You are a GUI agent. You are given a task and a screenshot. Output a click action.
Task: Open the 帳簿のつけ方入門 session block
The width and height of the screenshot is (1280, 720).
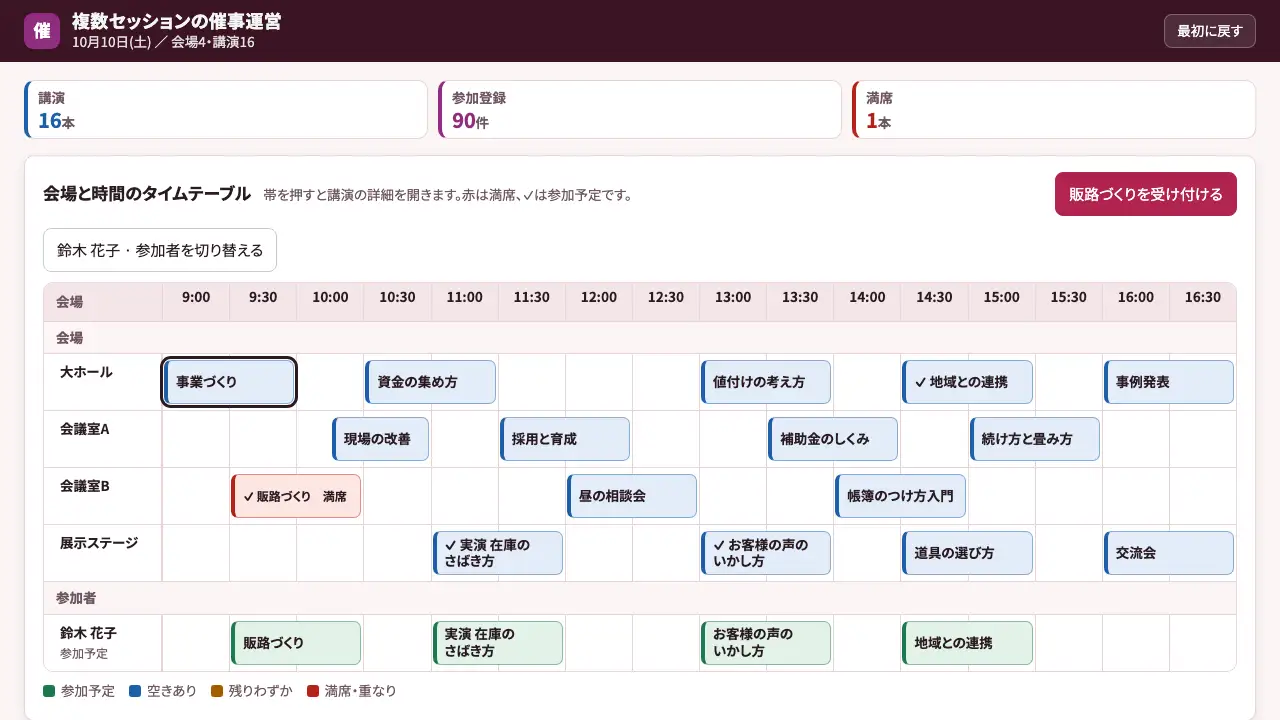(900, 496)
